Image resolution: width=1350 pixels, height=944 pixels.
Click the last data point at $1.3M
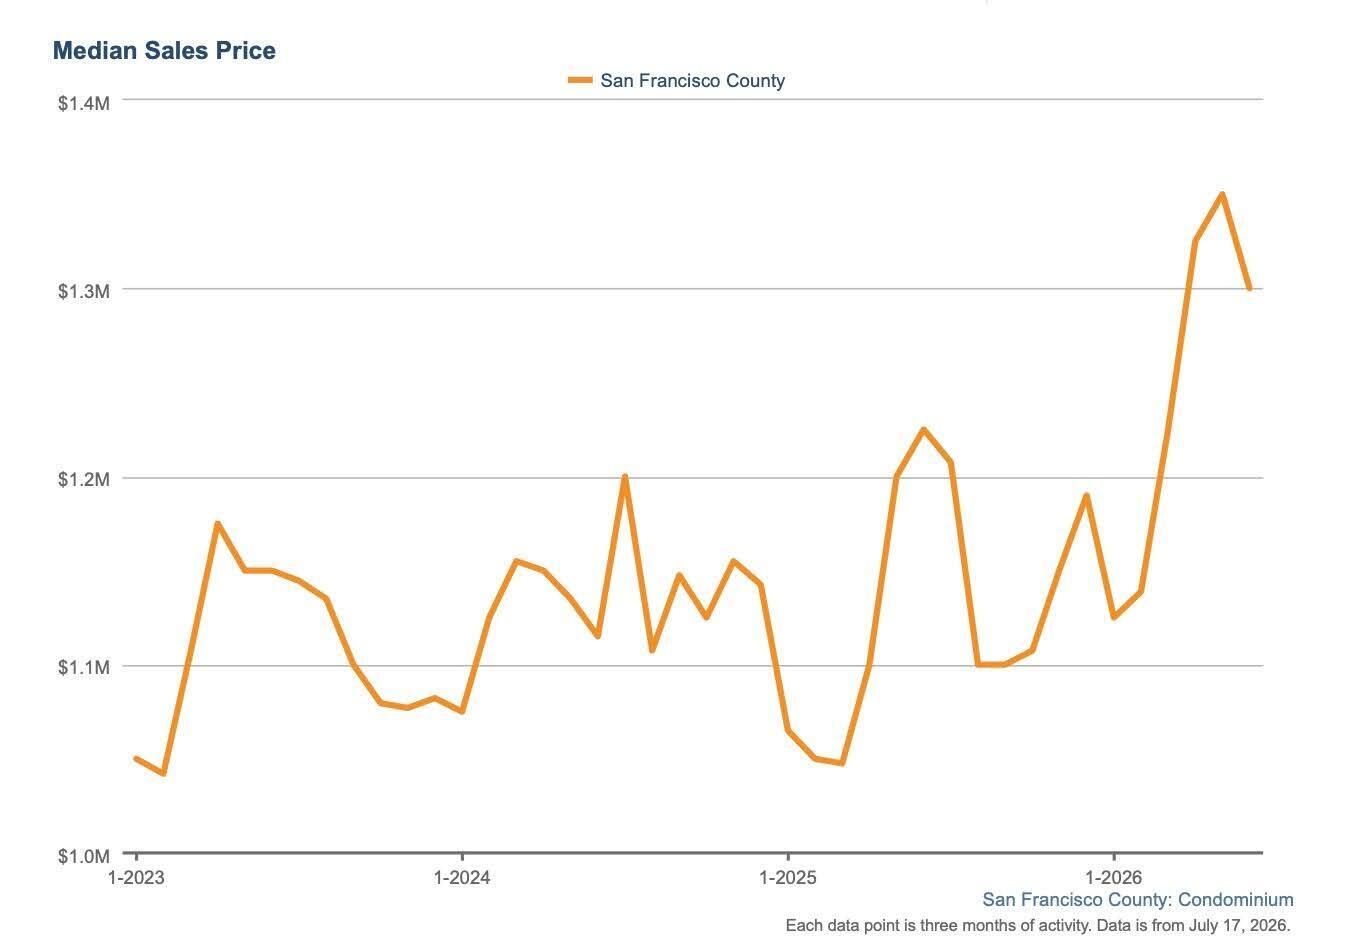point(1249,288)
